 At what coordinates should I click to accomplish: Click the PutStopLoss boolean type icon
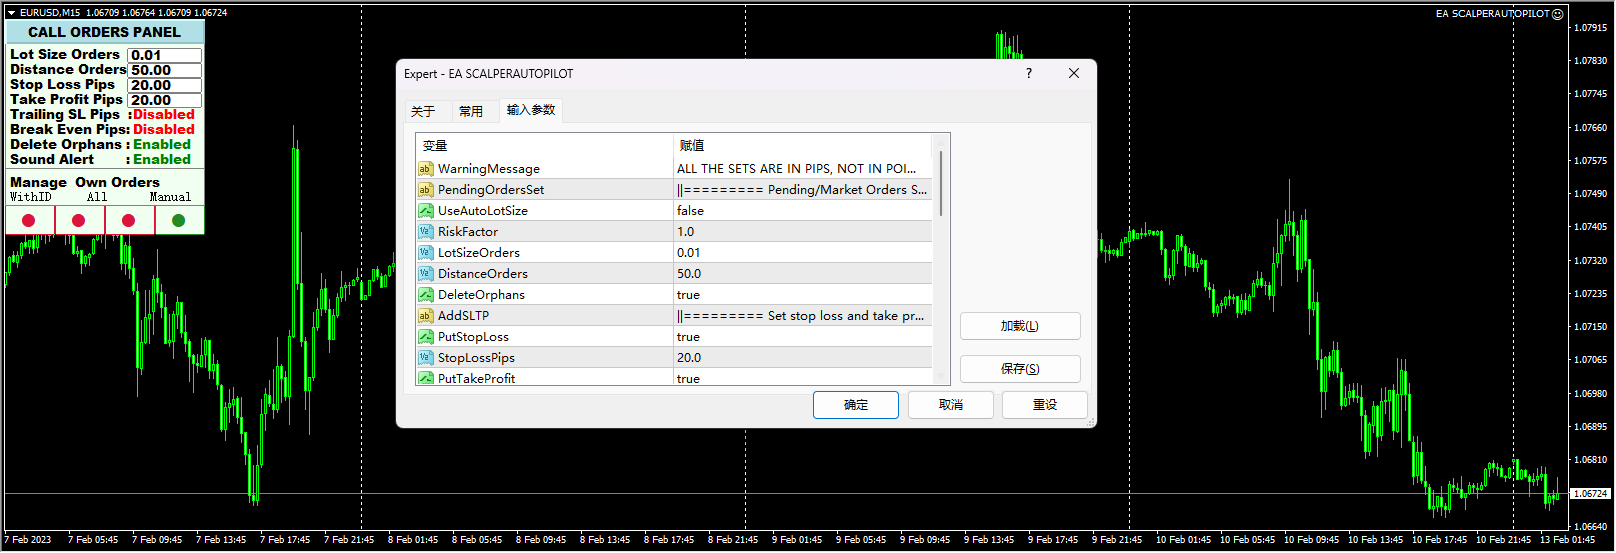pos(425,337)
